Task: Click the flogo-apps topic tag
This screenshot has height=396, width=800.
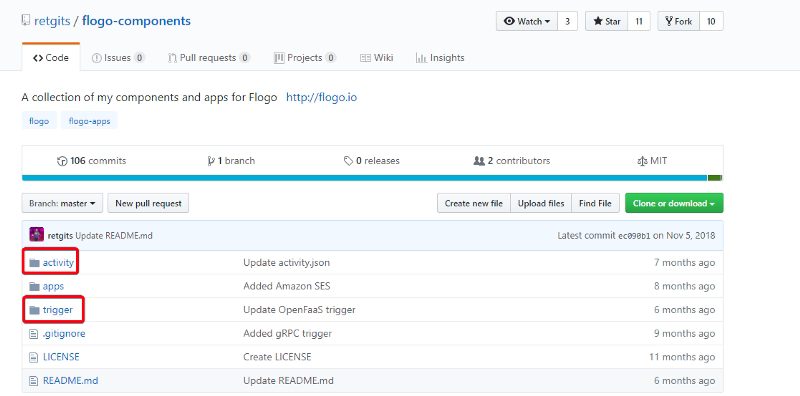Action: pyautogui.click(x=89, y=121)
